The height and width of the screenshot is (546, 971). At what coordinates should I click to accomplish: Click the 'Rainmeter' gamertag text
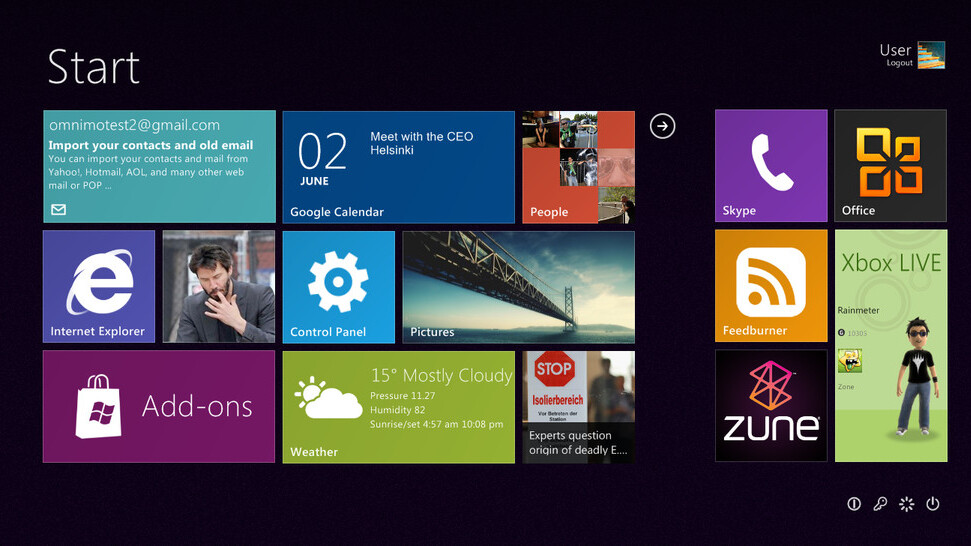pyautogui.click(x=858, y=310)
